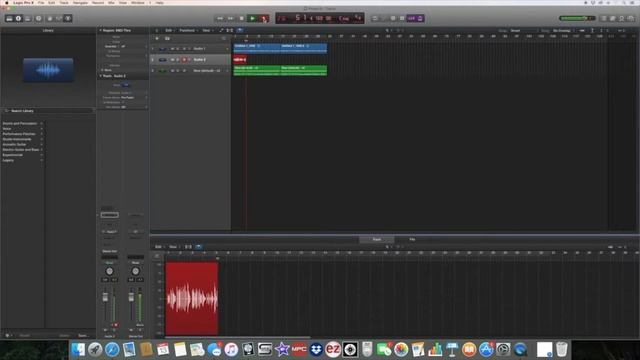Select Acoustic Guitar library category
Screen dimensions: 640x360
[15, 144]
